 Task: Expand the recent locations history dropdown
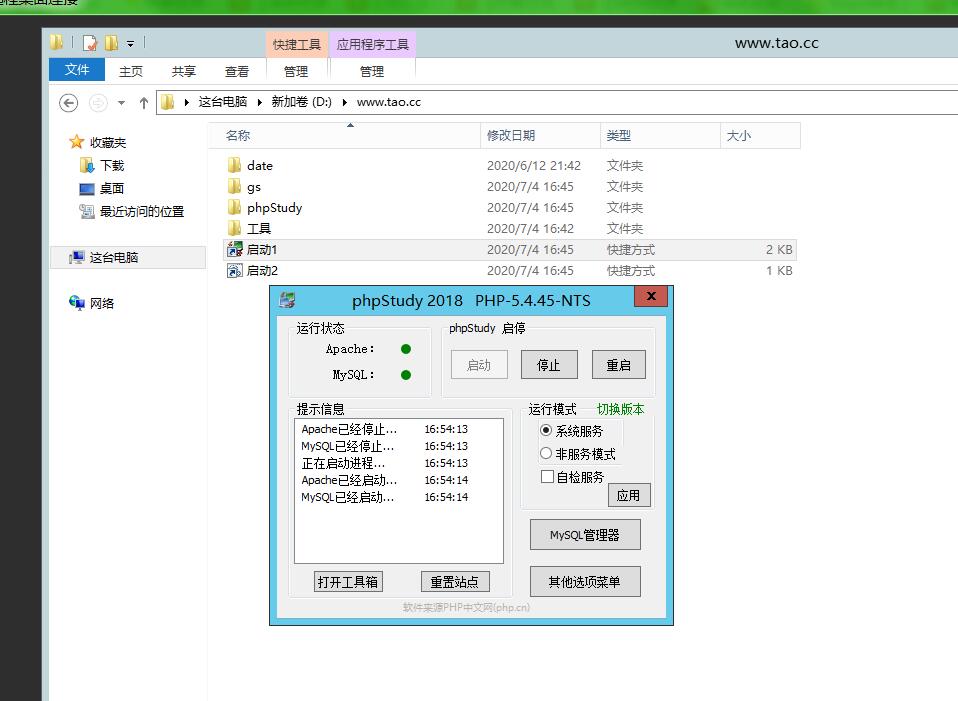121,103
